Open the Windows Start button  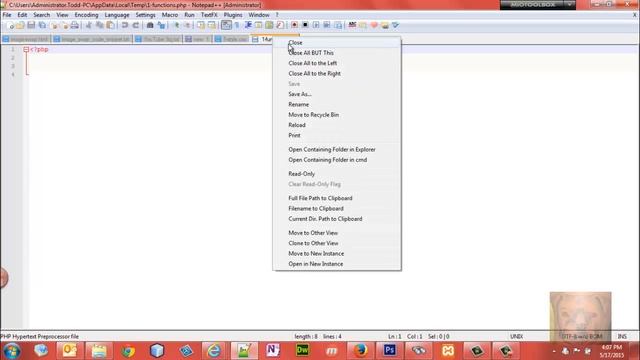[x=11, y=351]
